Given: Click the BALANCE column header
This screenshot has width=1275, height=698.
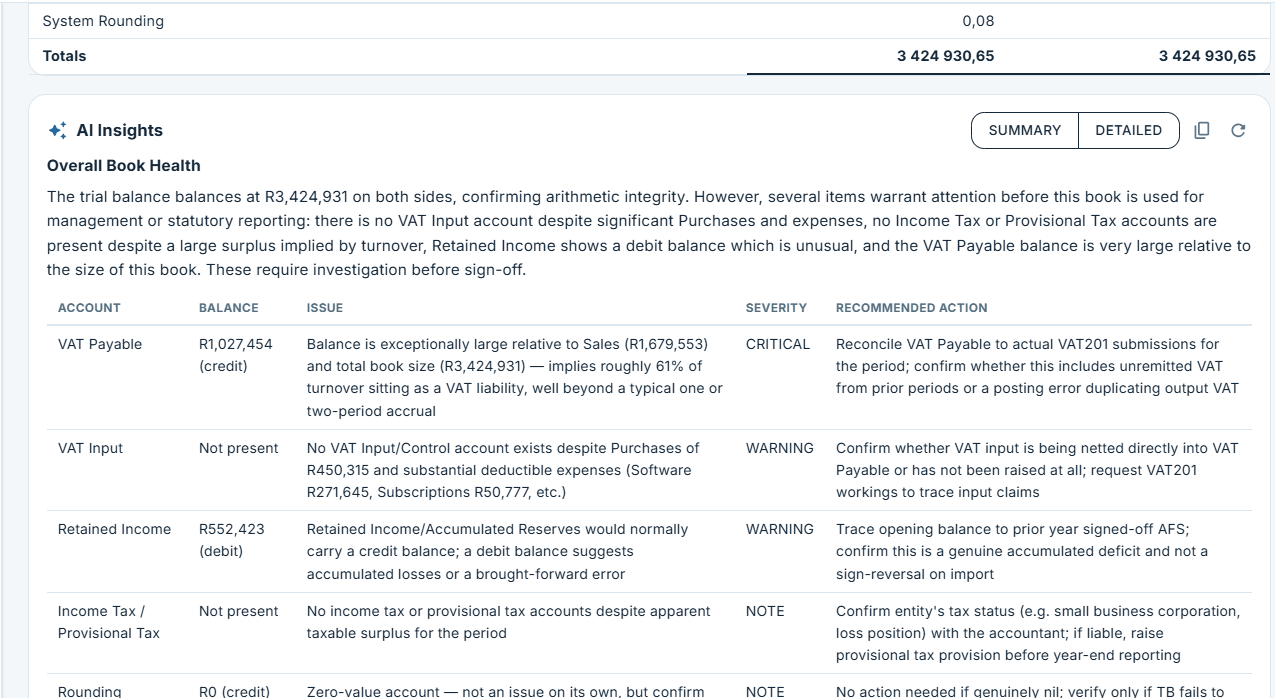Looking at the screenshot, I should (x=229, y=308).
